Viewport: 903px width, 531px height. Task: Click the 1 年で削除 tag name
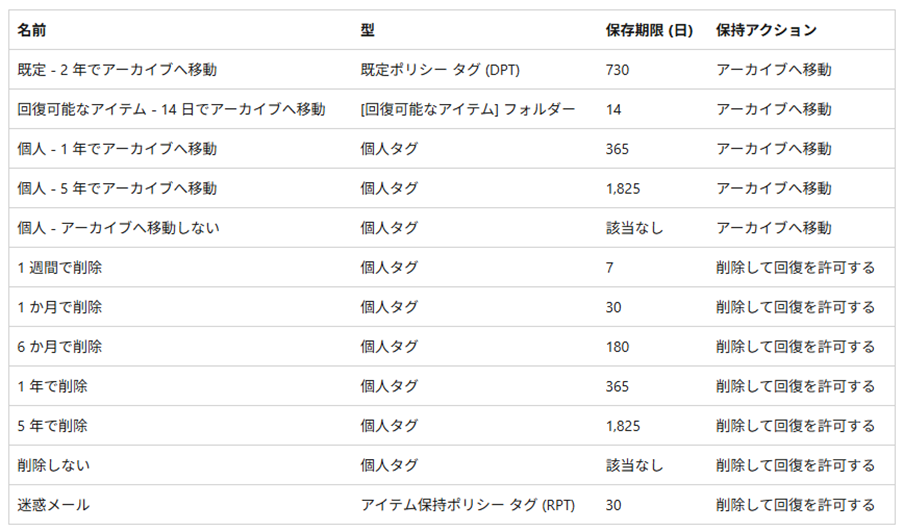[52, 386]
